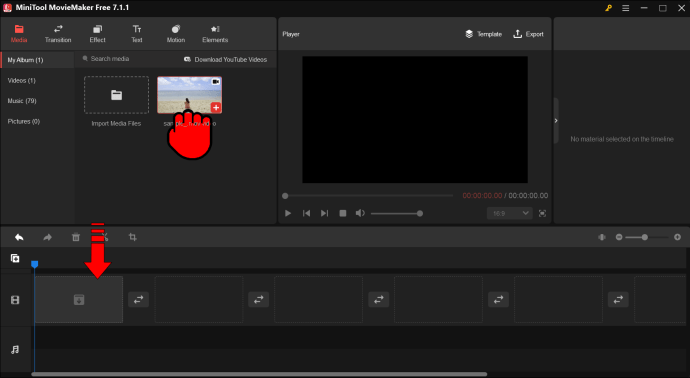The height and width of the screenshot is (378, 690).
Task: Click the third transition swap icon
Action: (x=378, y=300)
